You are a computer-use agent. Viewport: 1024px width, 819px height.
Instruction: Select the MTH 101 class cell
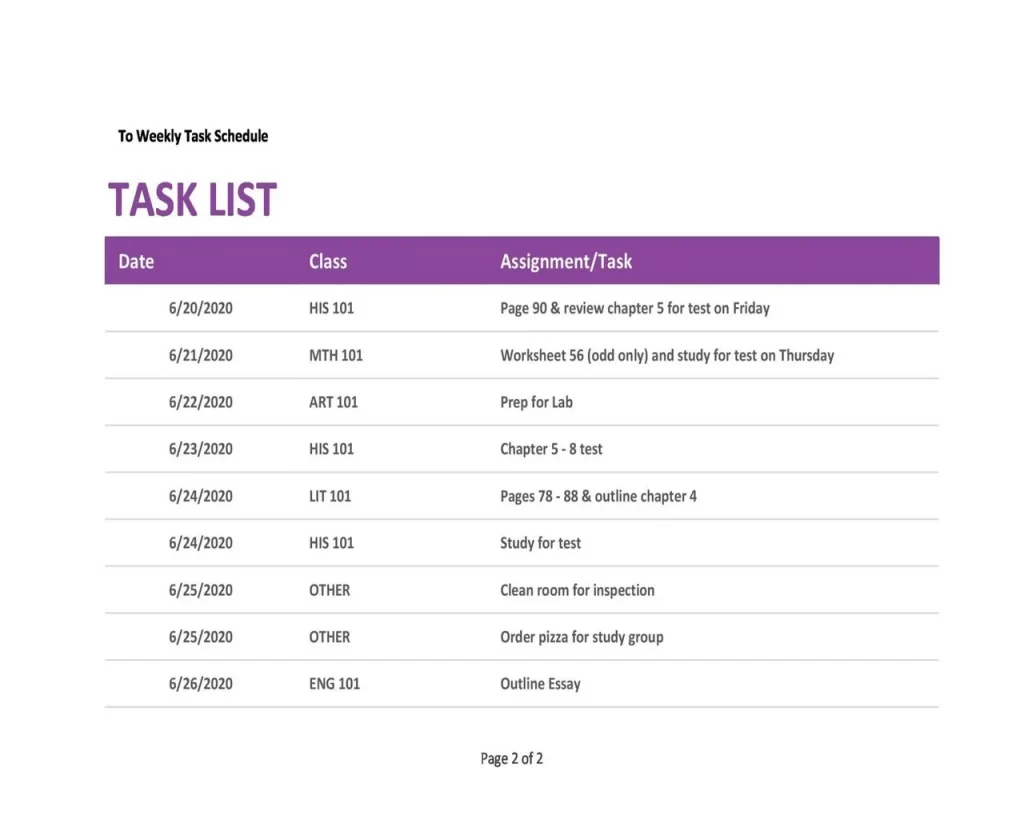(336, 355)
